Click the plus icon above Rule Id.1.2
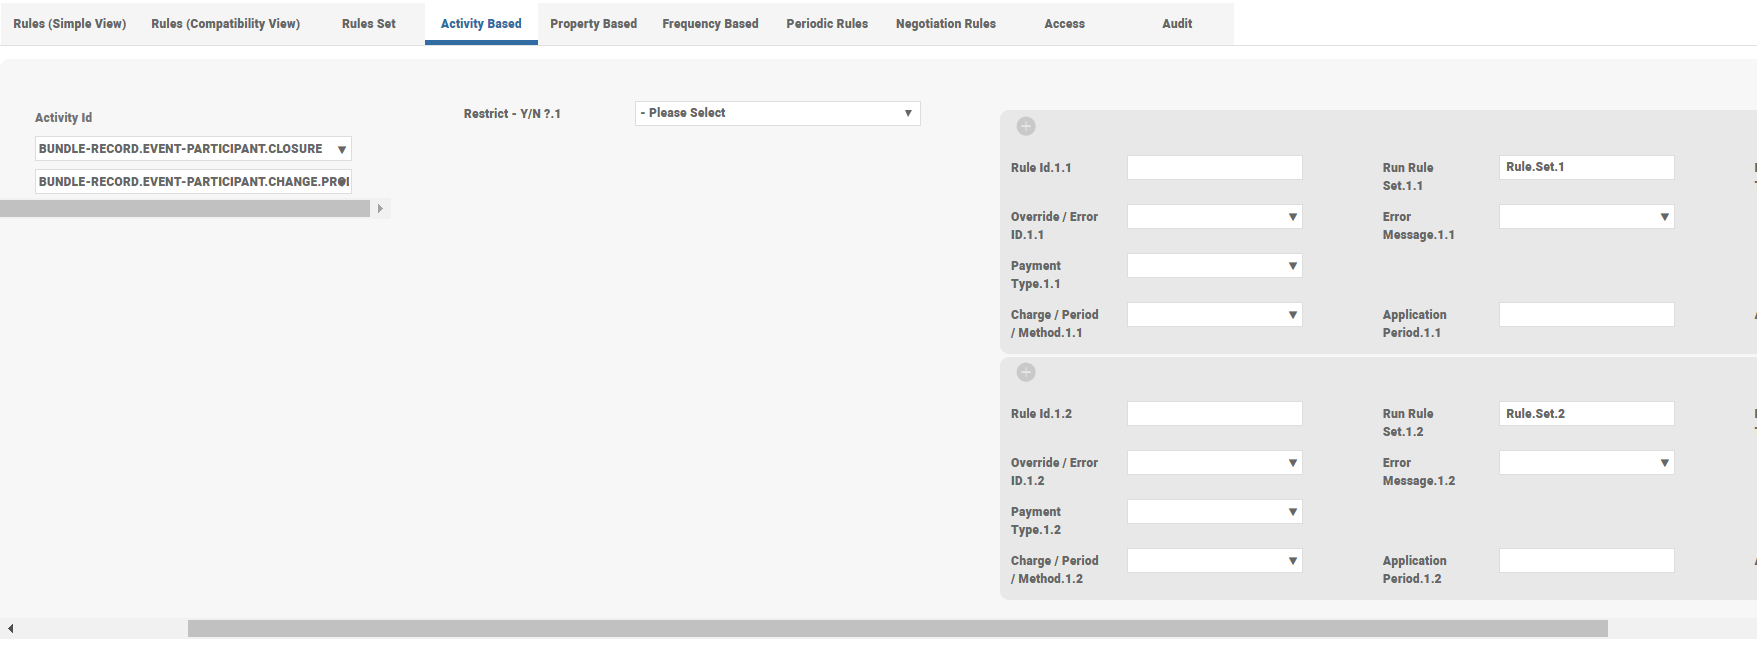This screenshot has width=1757, height=645. pyautogui.click(x=1026, y=372)
